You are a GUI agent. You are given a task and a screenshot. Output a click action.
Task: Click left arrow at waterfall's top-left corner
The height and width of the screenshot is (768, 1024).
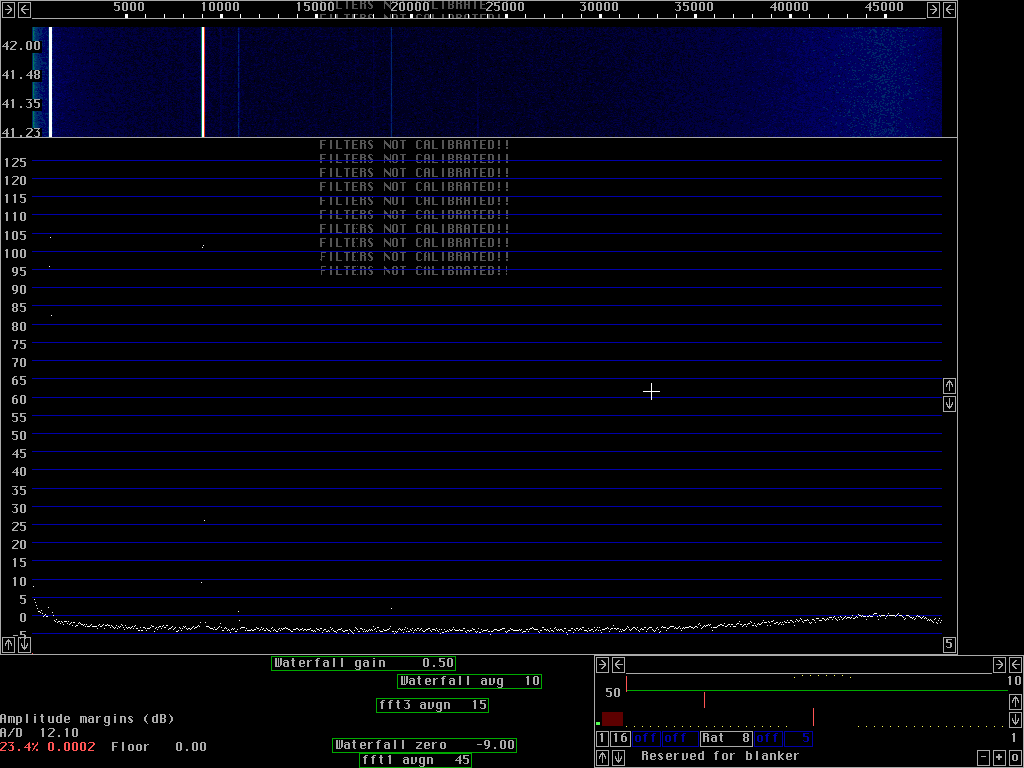(24, 9)
